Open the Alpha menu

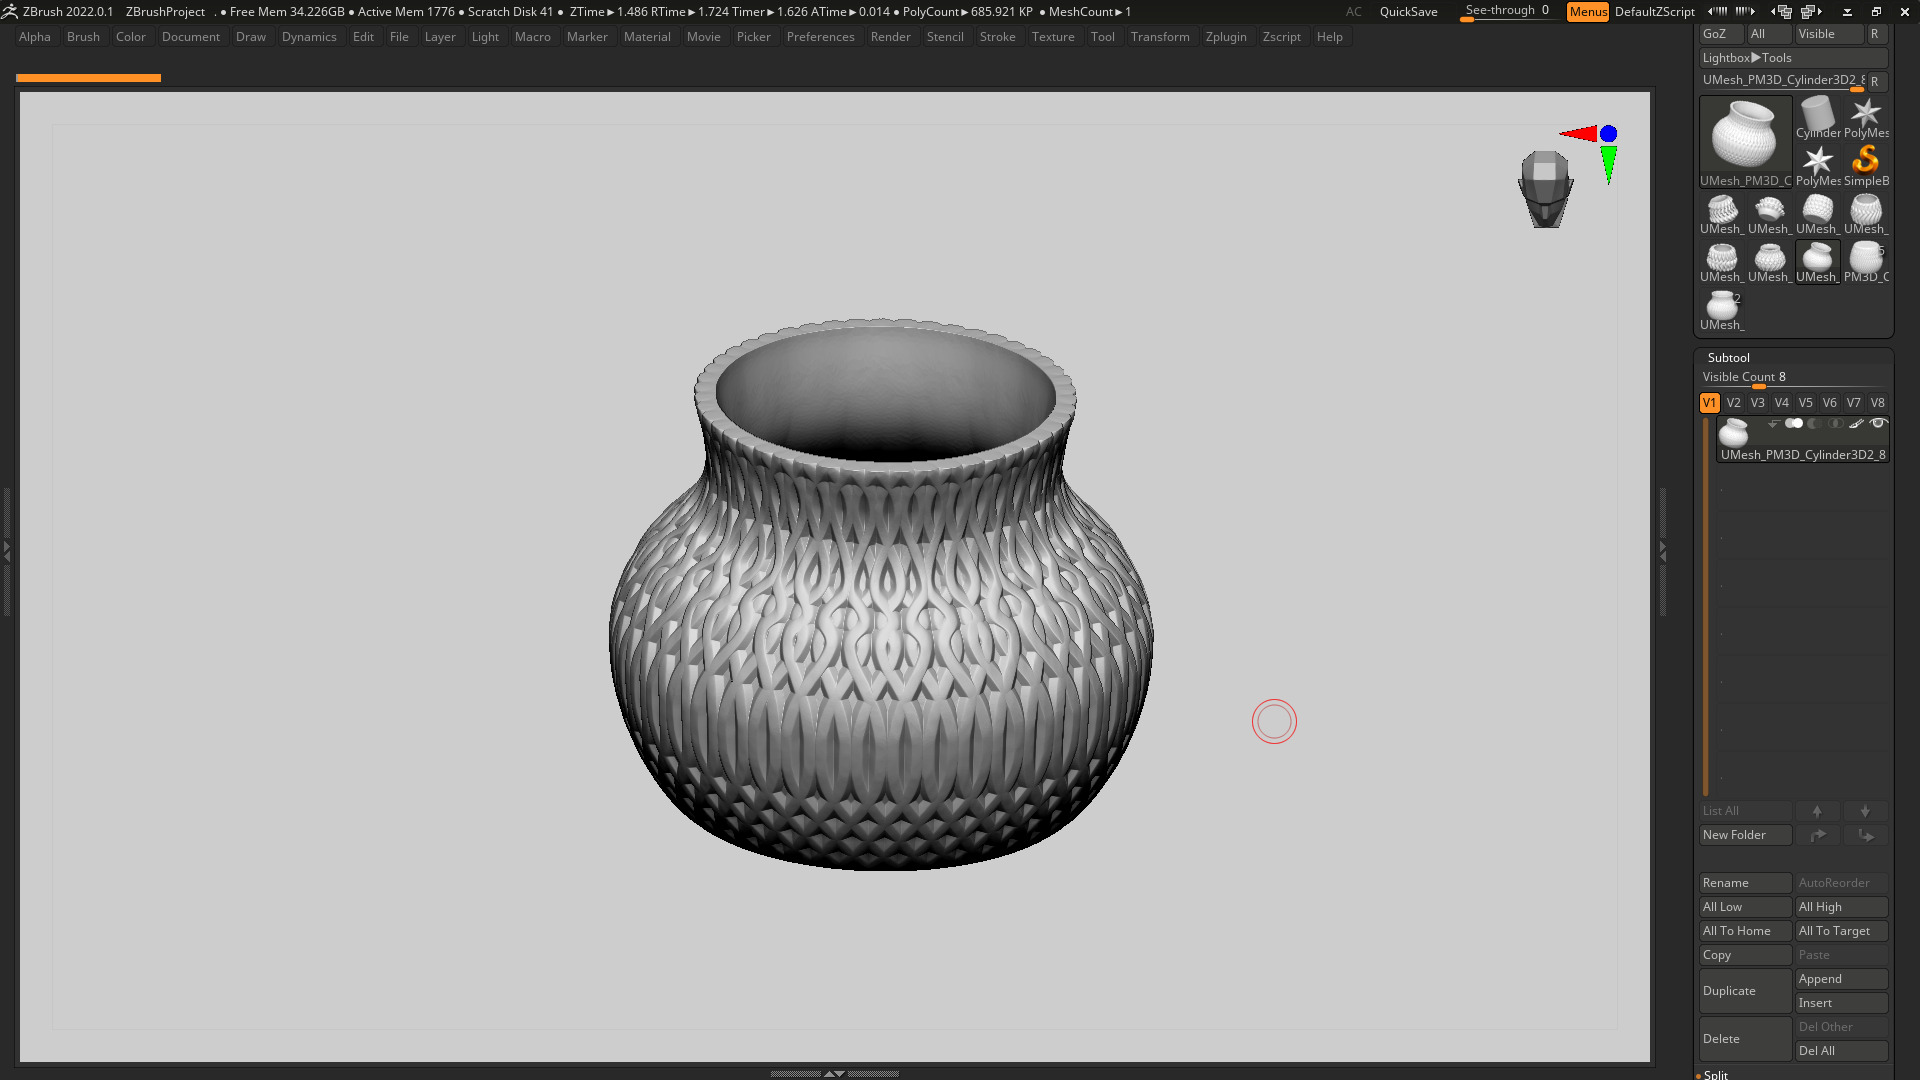coord(35,37)
